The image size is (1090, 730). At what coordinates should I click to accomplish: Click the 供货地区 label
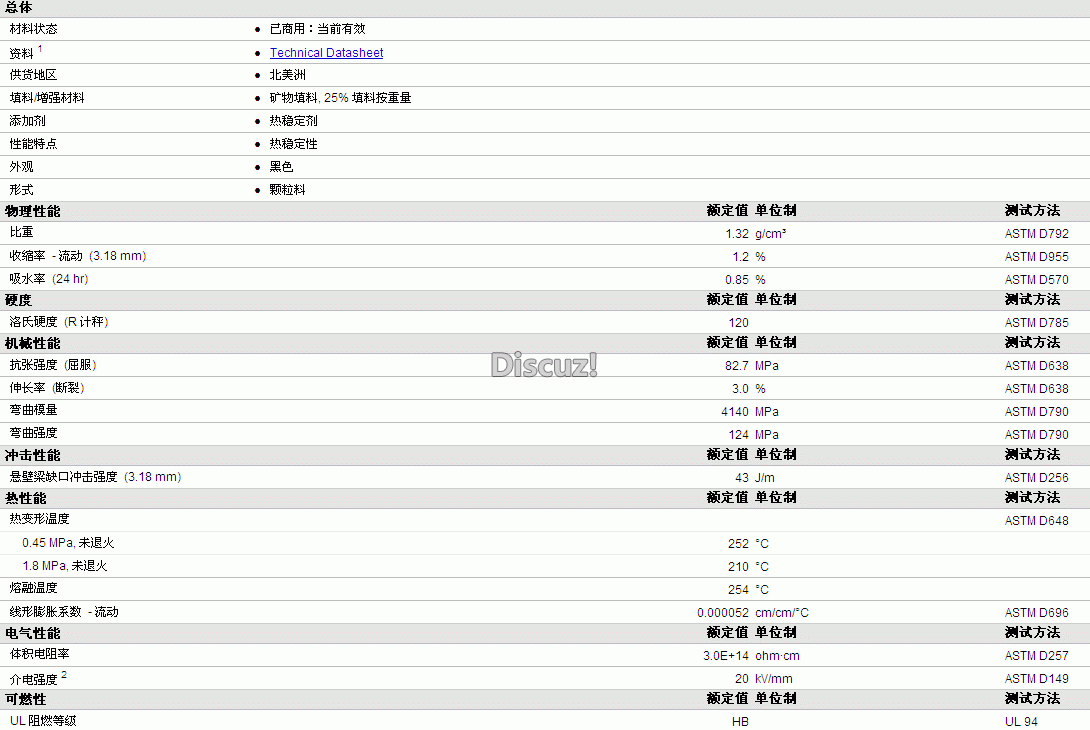click(x=33, y=75)
